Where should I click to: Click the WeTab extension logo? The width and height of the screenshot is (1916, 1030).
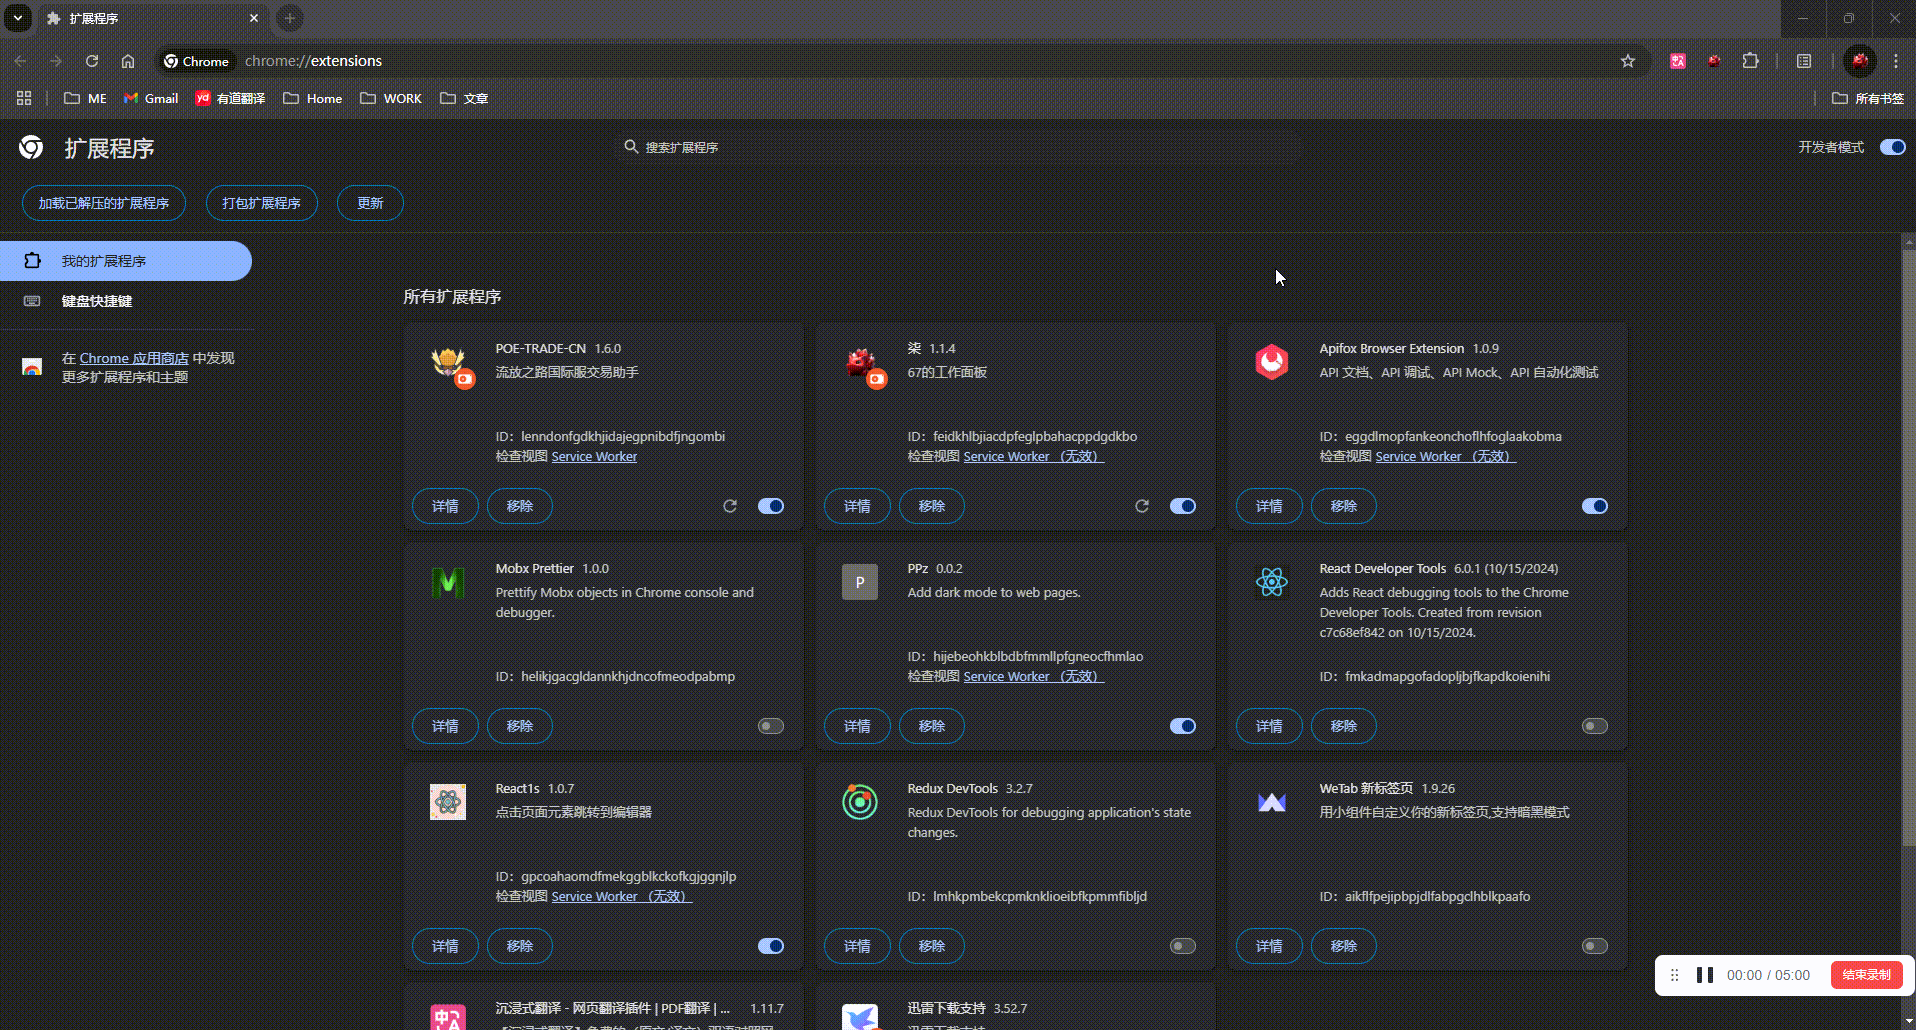click(1272, 802)
